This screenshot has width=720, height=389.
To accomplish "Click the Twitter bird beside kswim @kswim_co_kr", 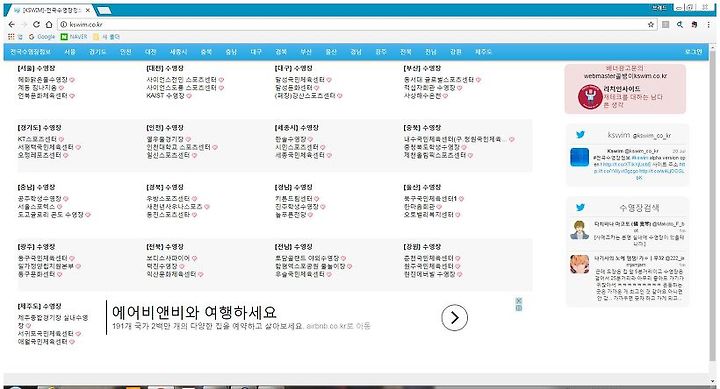I will point(580,135).
